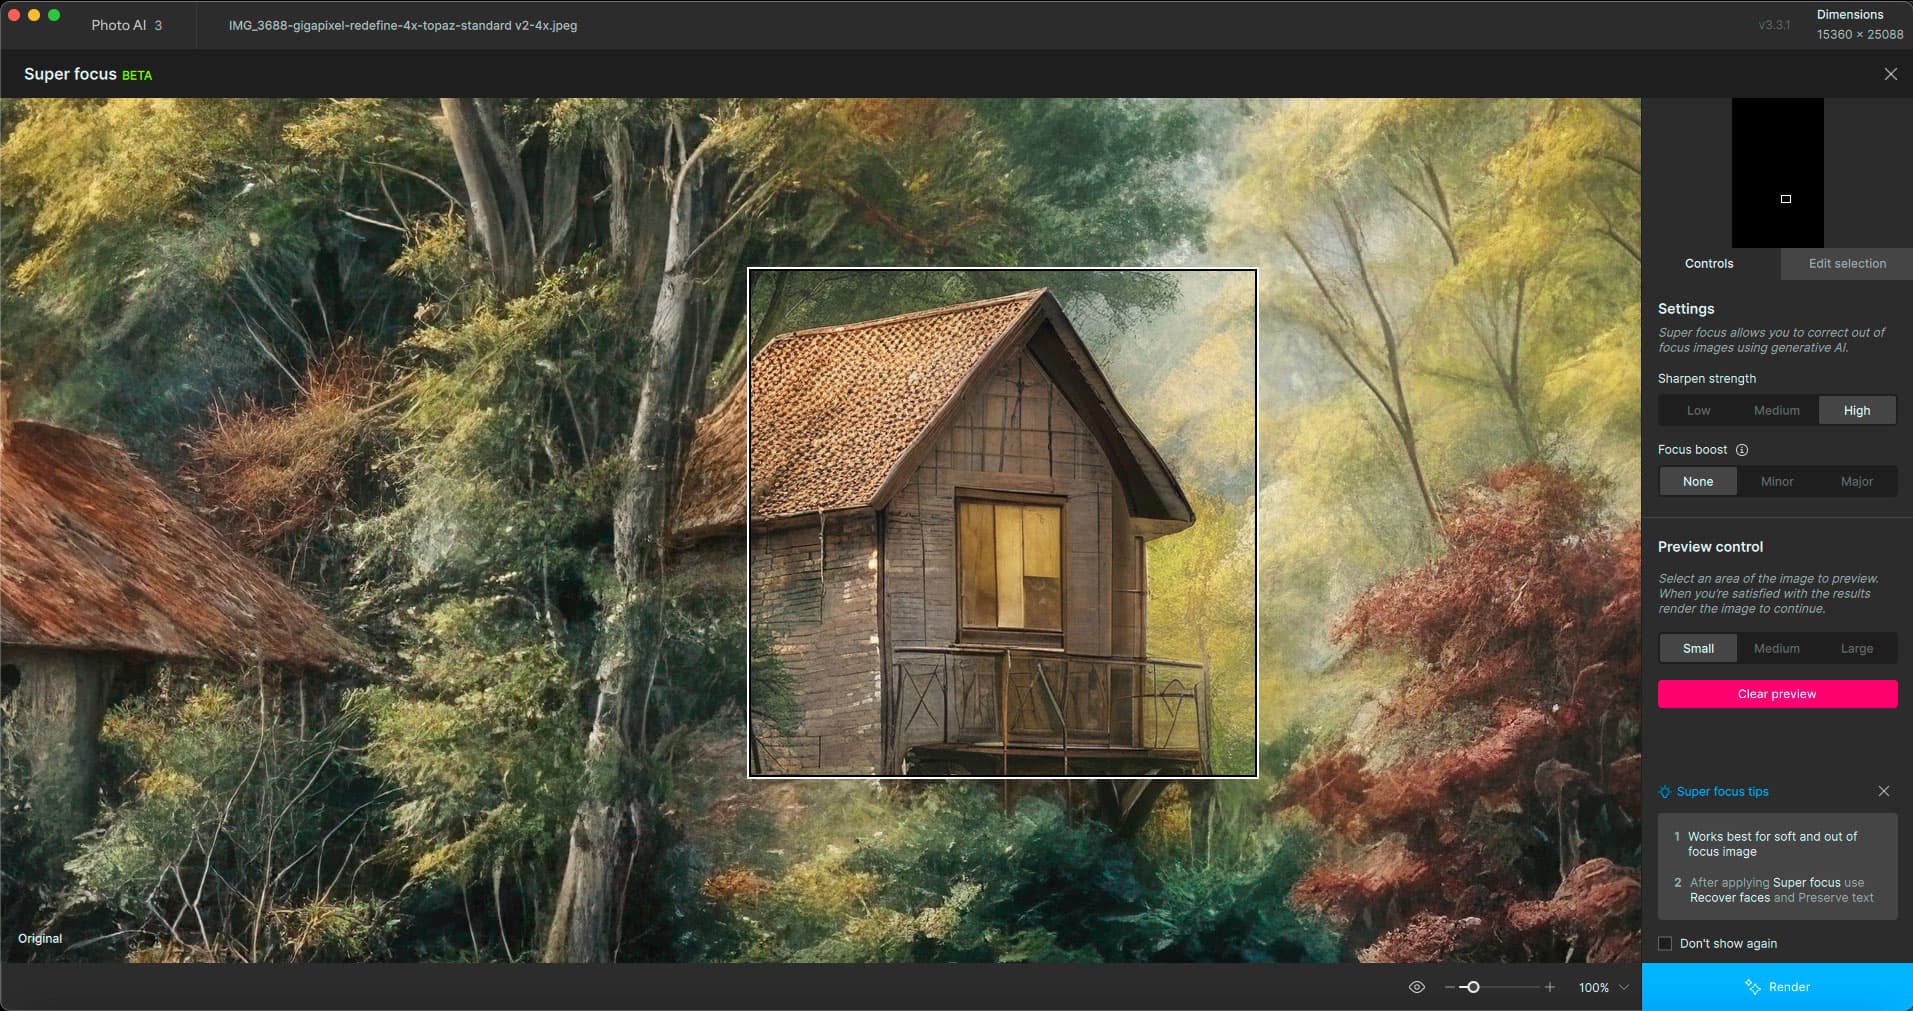The width and height of the screenshot is (1913, 1011).
Task: Click the zoom in plus icon
Action: (1549, 987)
